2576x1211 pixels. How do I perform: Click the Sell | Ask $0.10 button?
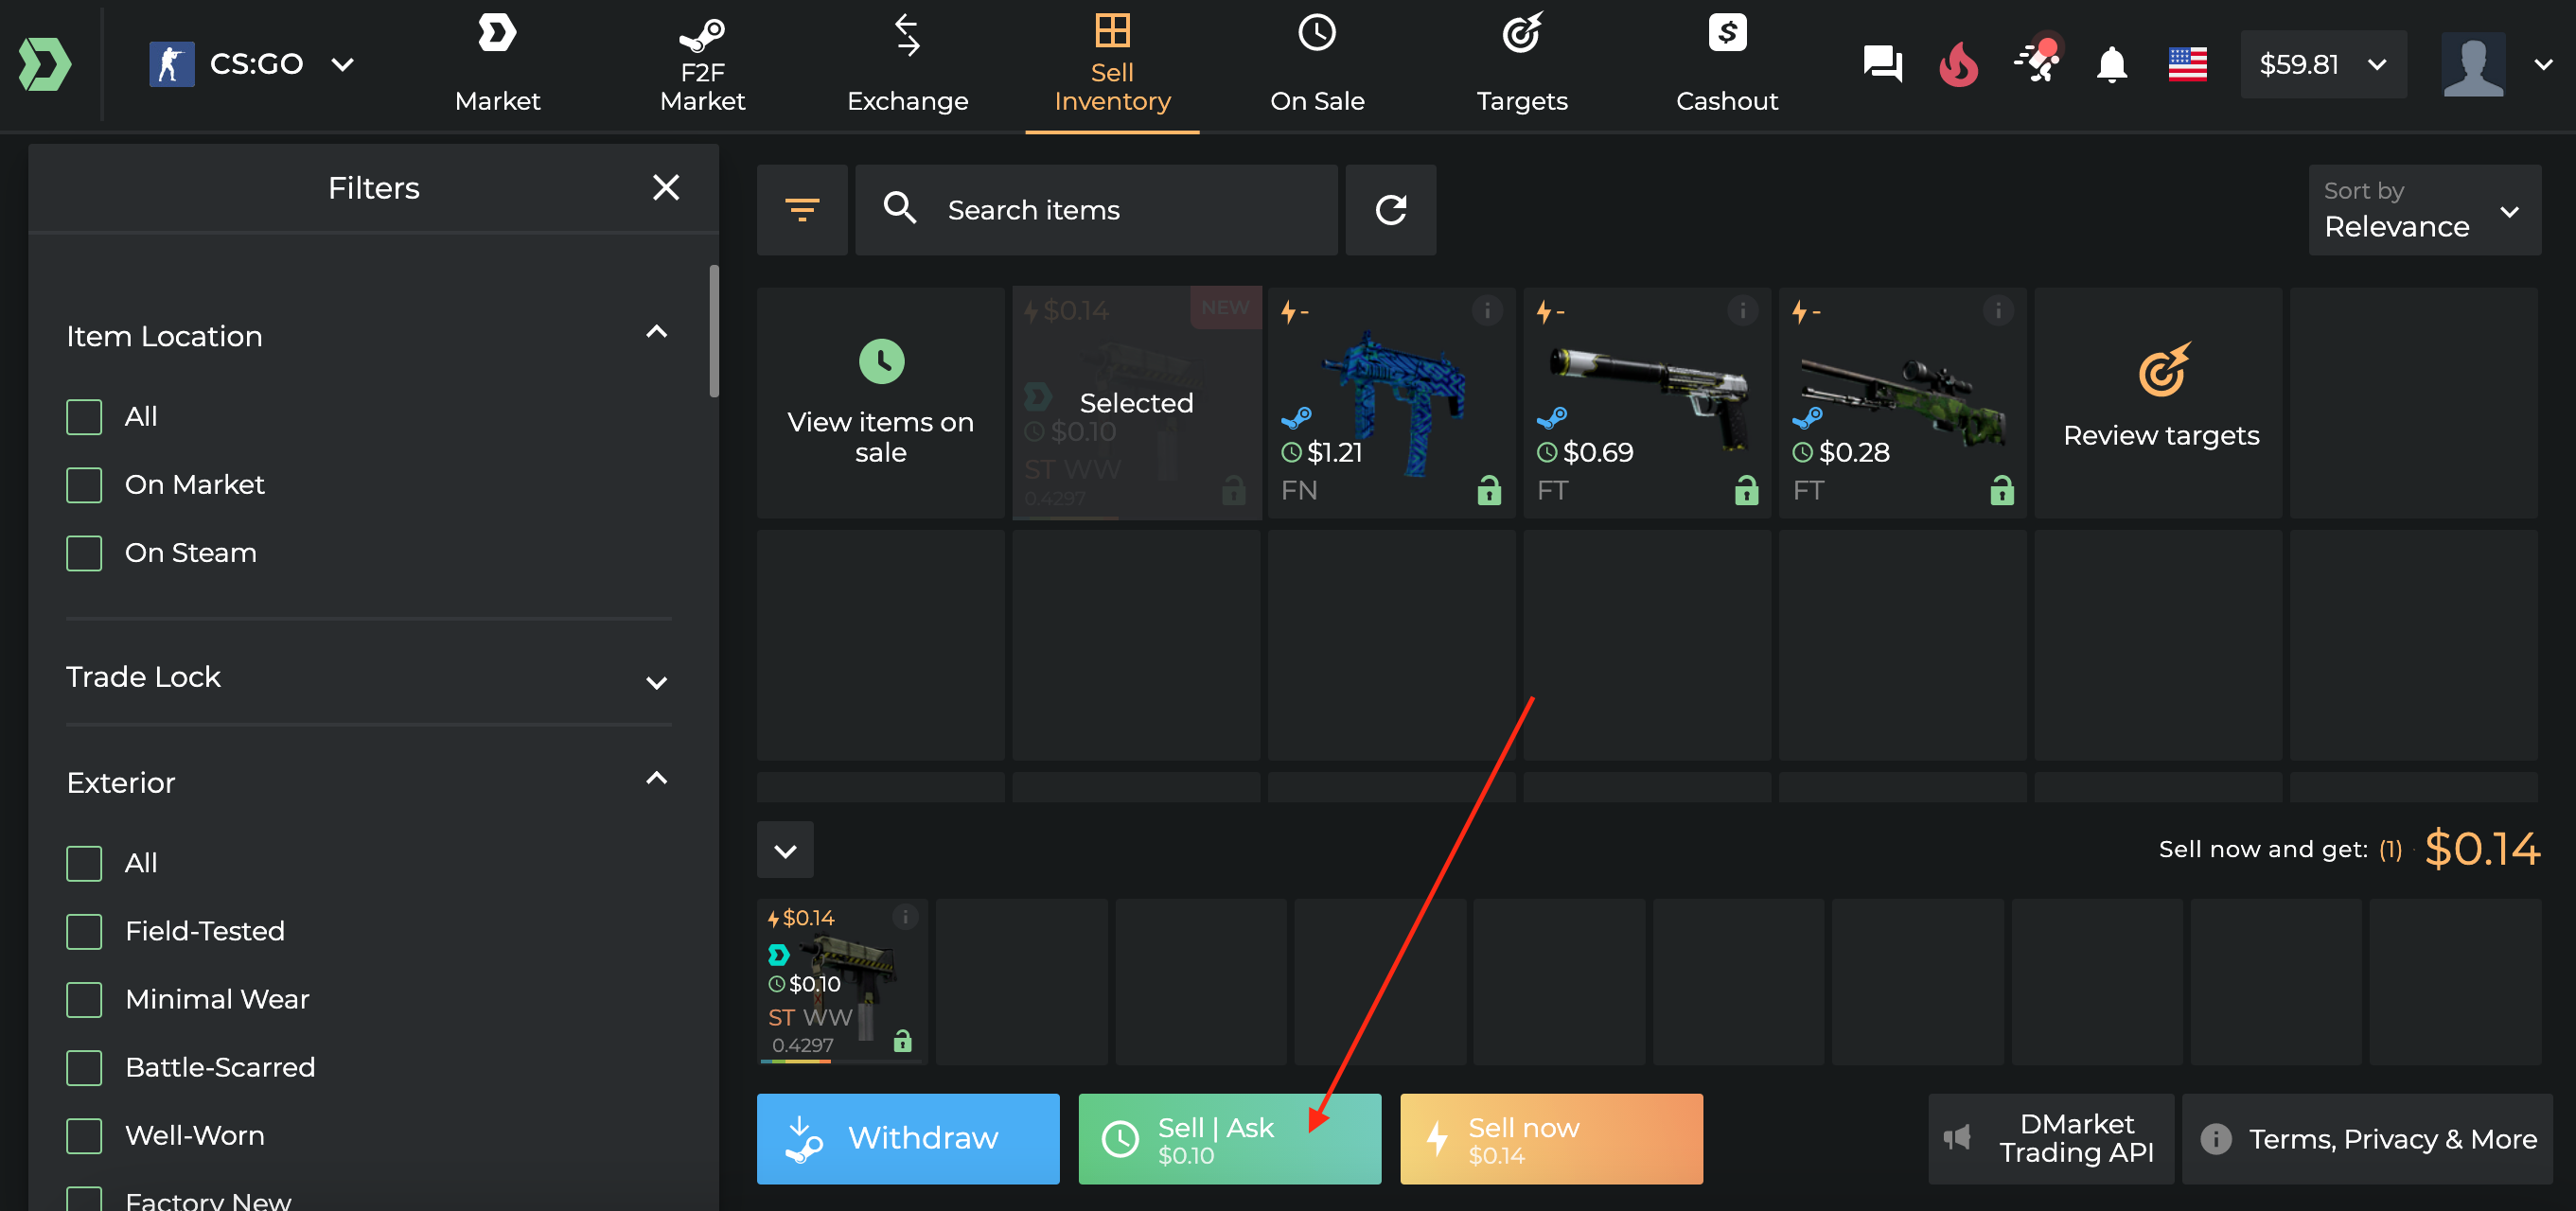[1230, 1138]
